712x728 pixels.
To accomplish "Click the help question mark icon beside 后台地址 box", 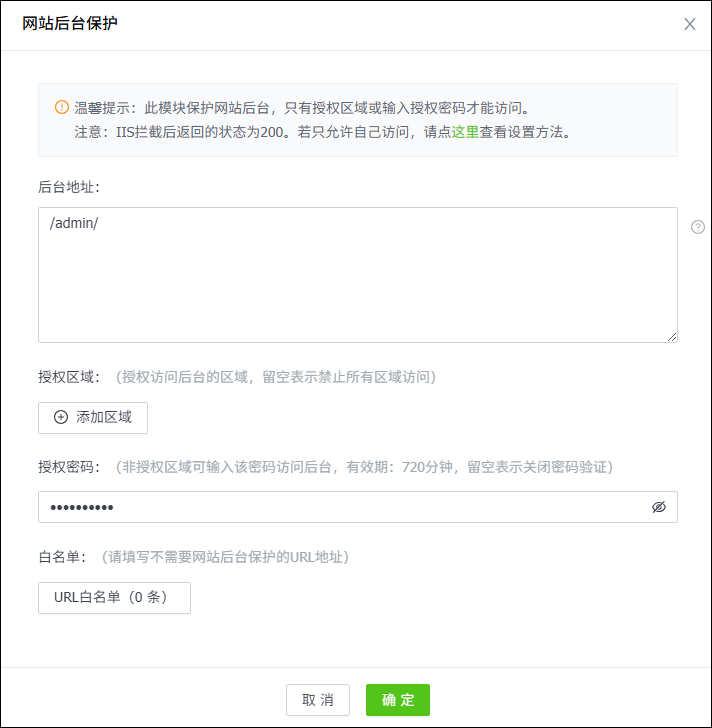I will click(x=698, y=227).
